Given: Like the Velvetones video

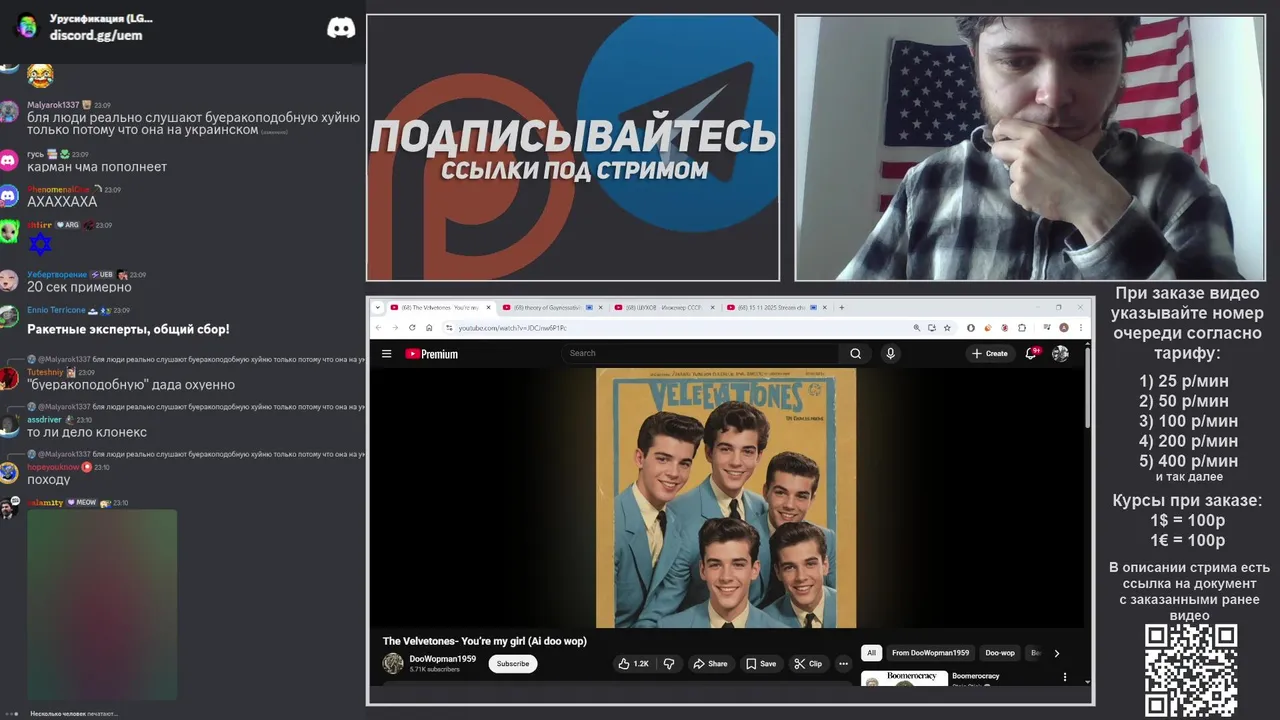Looking at the screenshot, I should (x=634, y=663).
